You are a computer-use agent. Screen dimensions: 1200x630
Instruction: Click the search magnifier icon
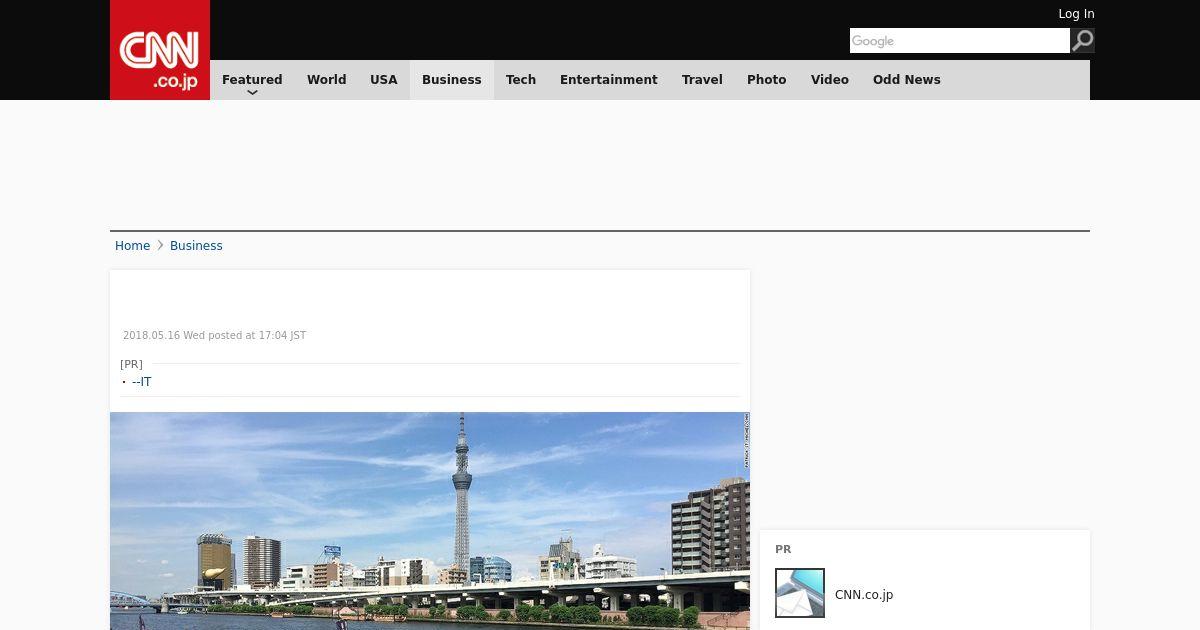tap(1083, 40)
